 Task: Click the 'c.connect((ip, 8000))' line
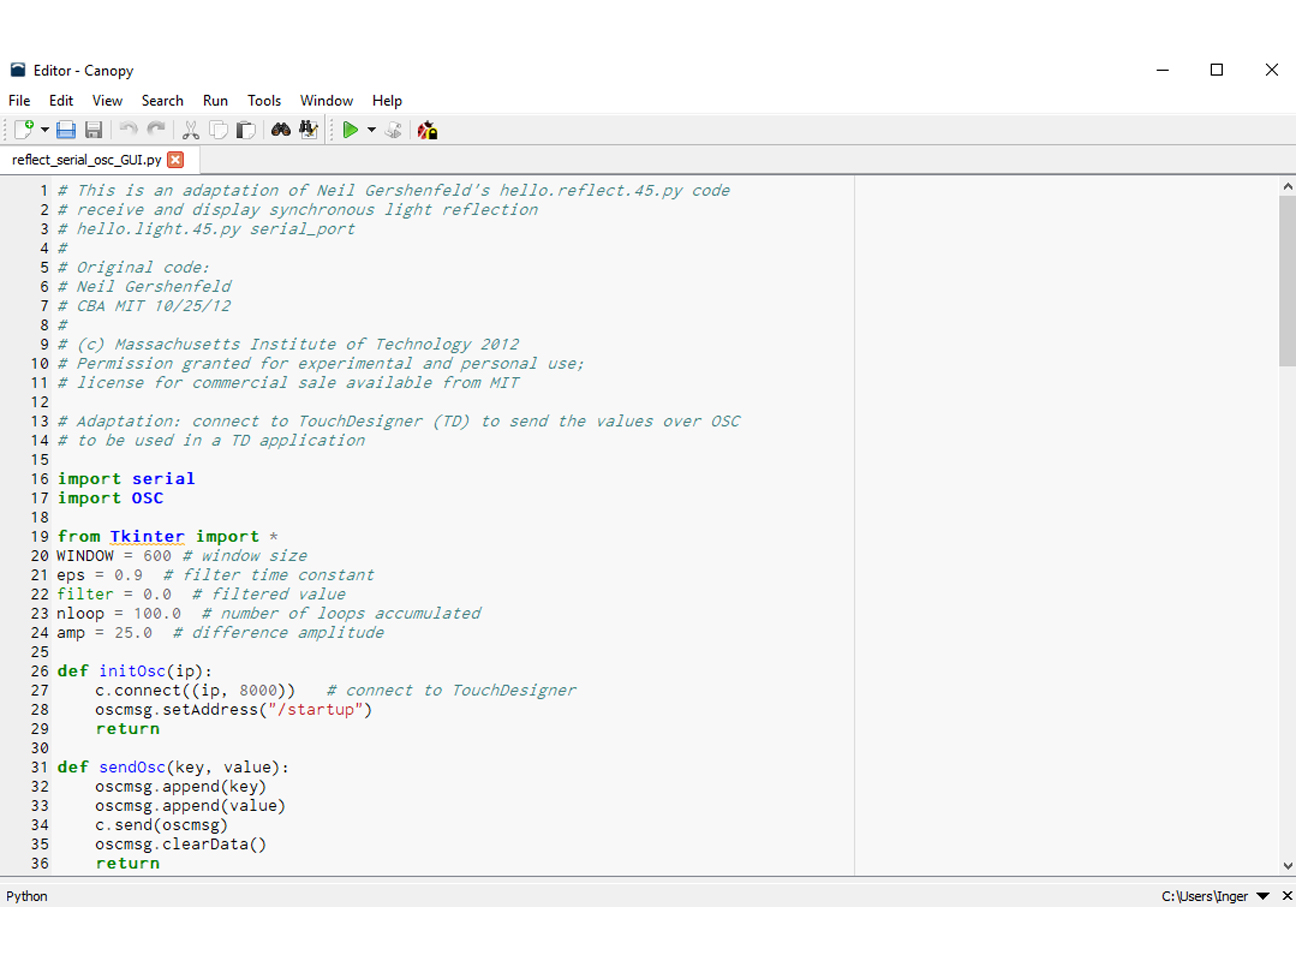click(x=195, y=691)
